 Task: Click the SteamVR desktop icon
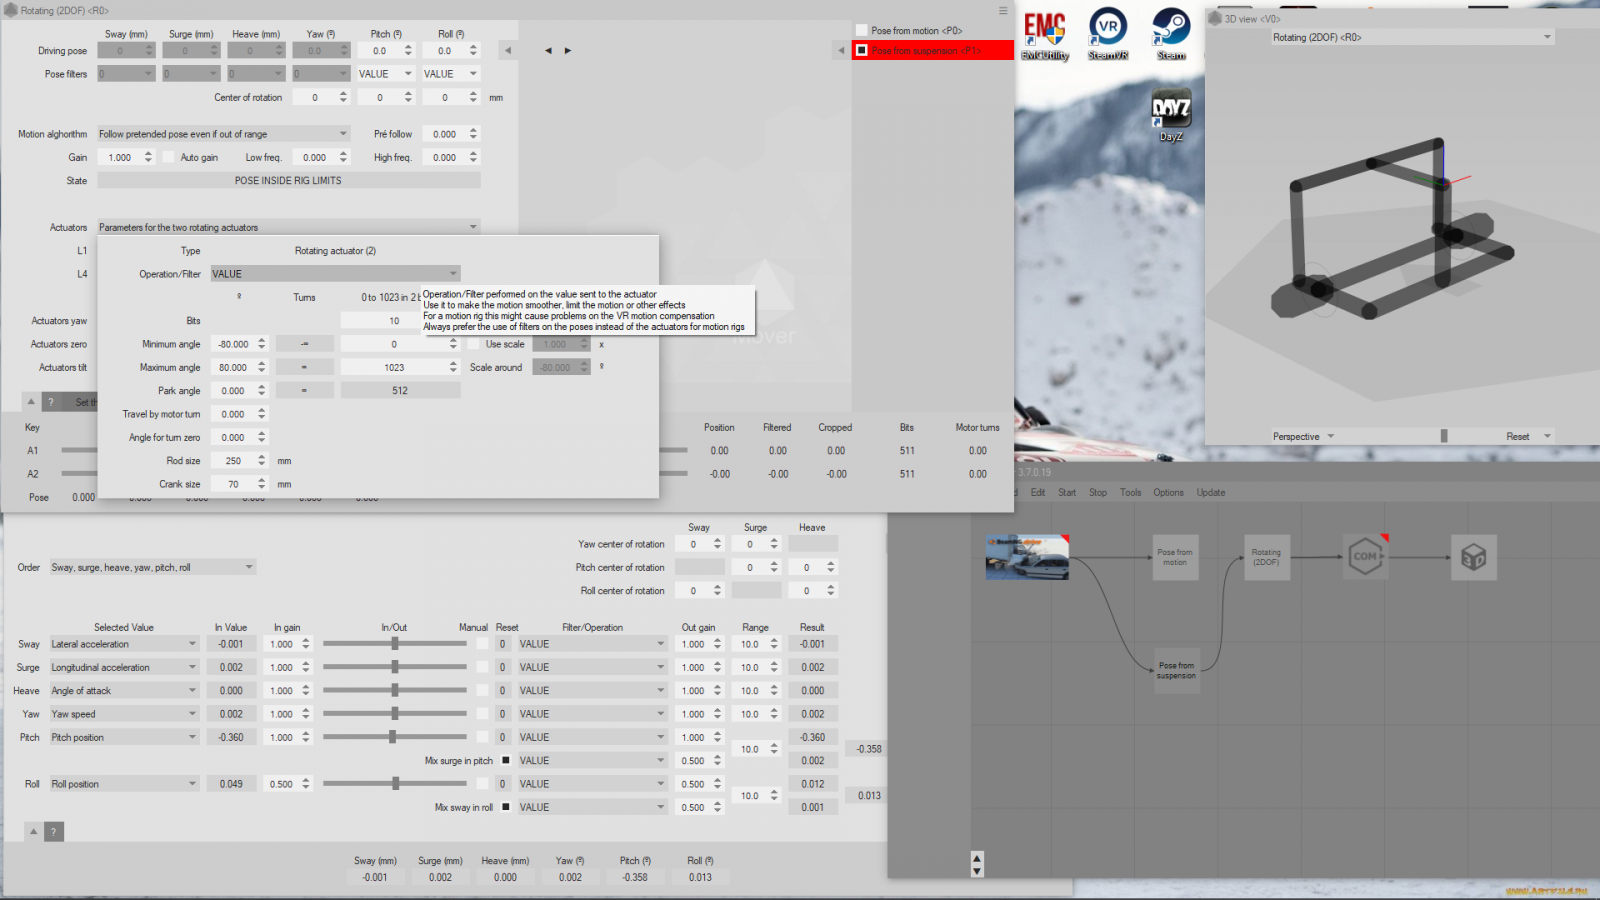point(1108,32)
